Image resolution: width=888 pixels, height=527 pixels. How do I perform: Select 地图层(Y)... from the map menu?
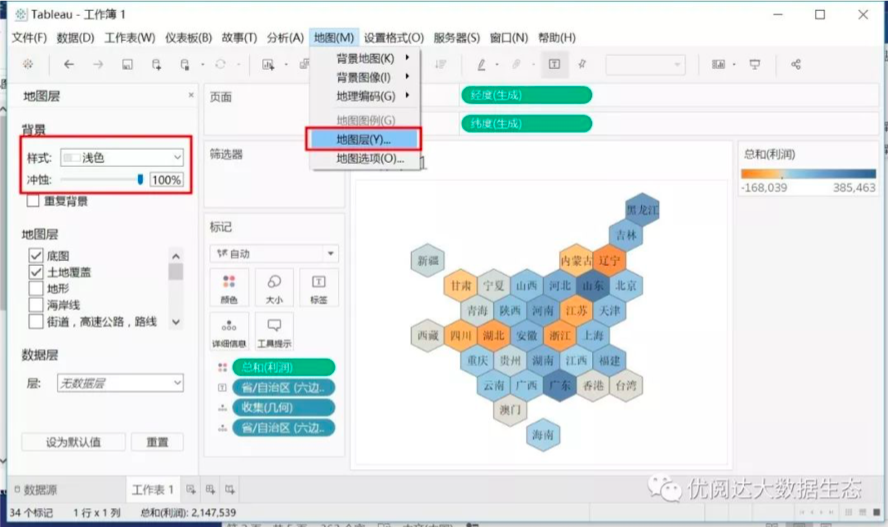pos(364,139)
